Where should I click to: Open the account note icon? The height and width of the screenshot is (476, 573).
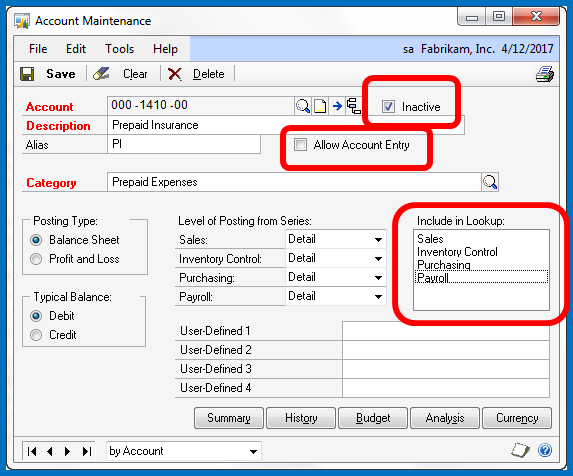(x=320, y=106)
